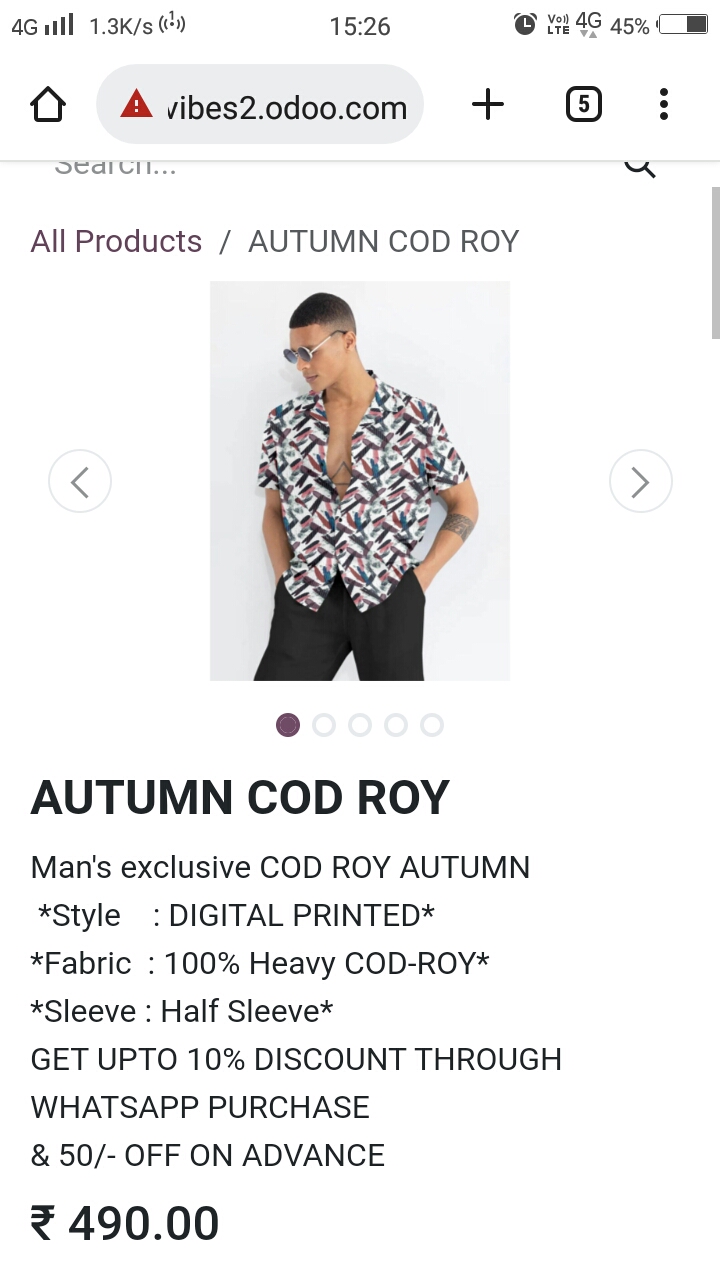Select the first carousel indicator dot
Screen dimensions: 720x1280
click(288, 725)
